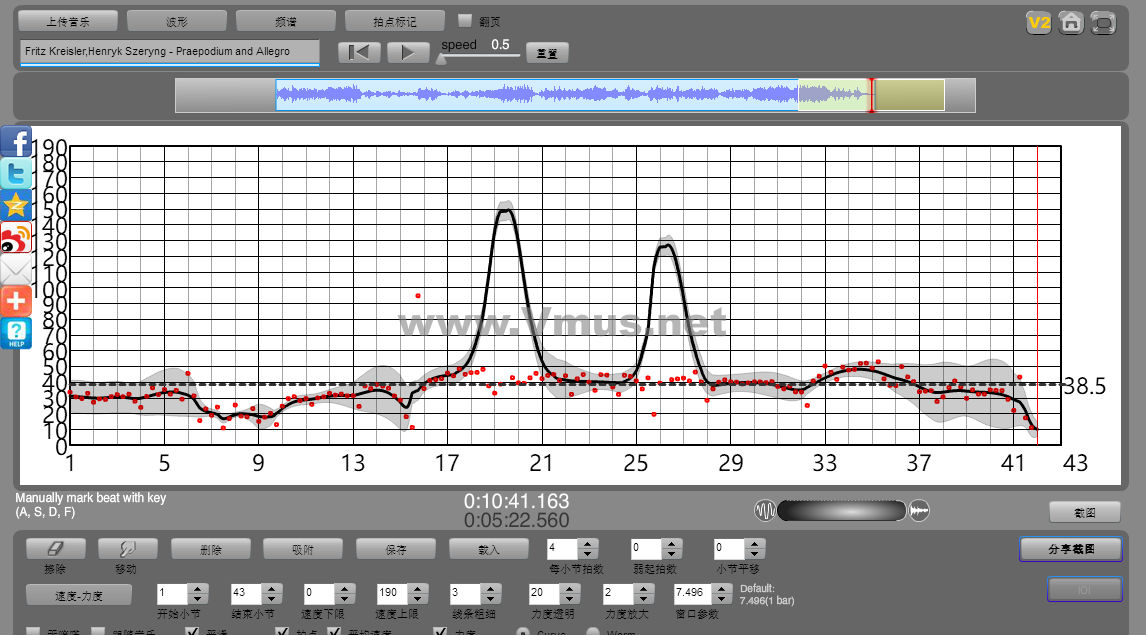Select the eraser (擦除) tool
1146x635 pixels.
55,549
